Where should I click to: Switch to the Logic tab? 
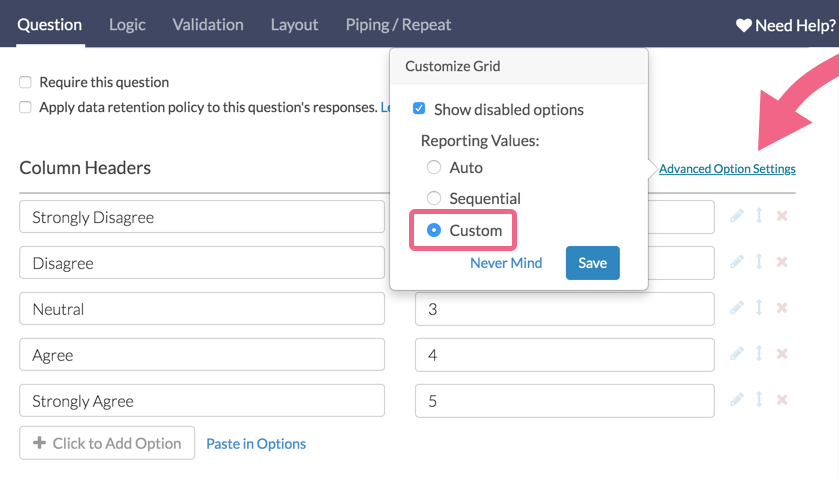[x=127, y=24]
